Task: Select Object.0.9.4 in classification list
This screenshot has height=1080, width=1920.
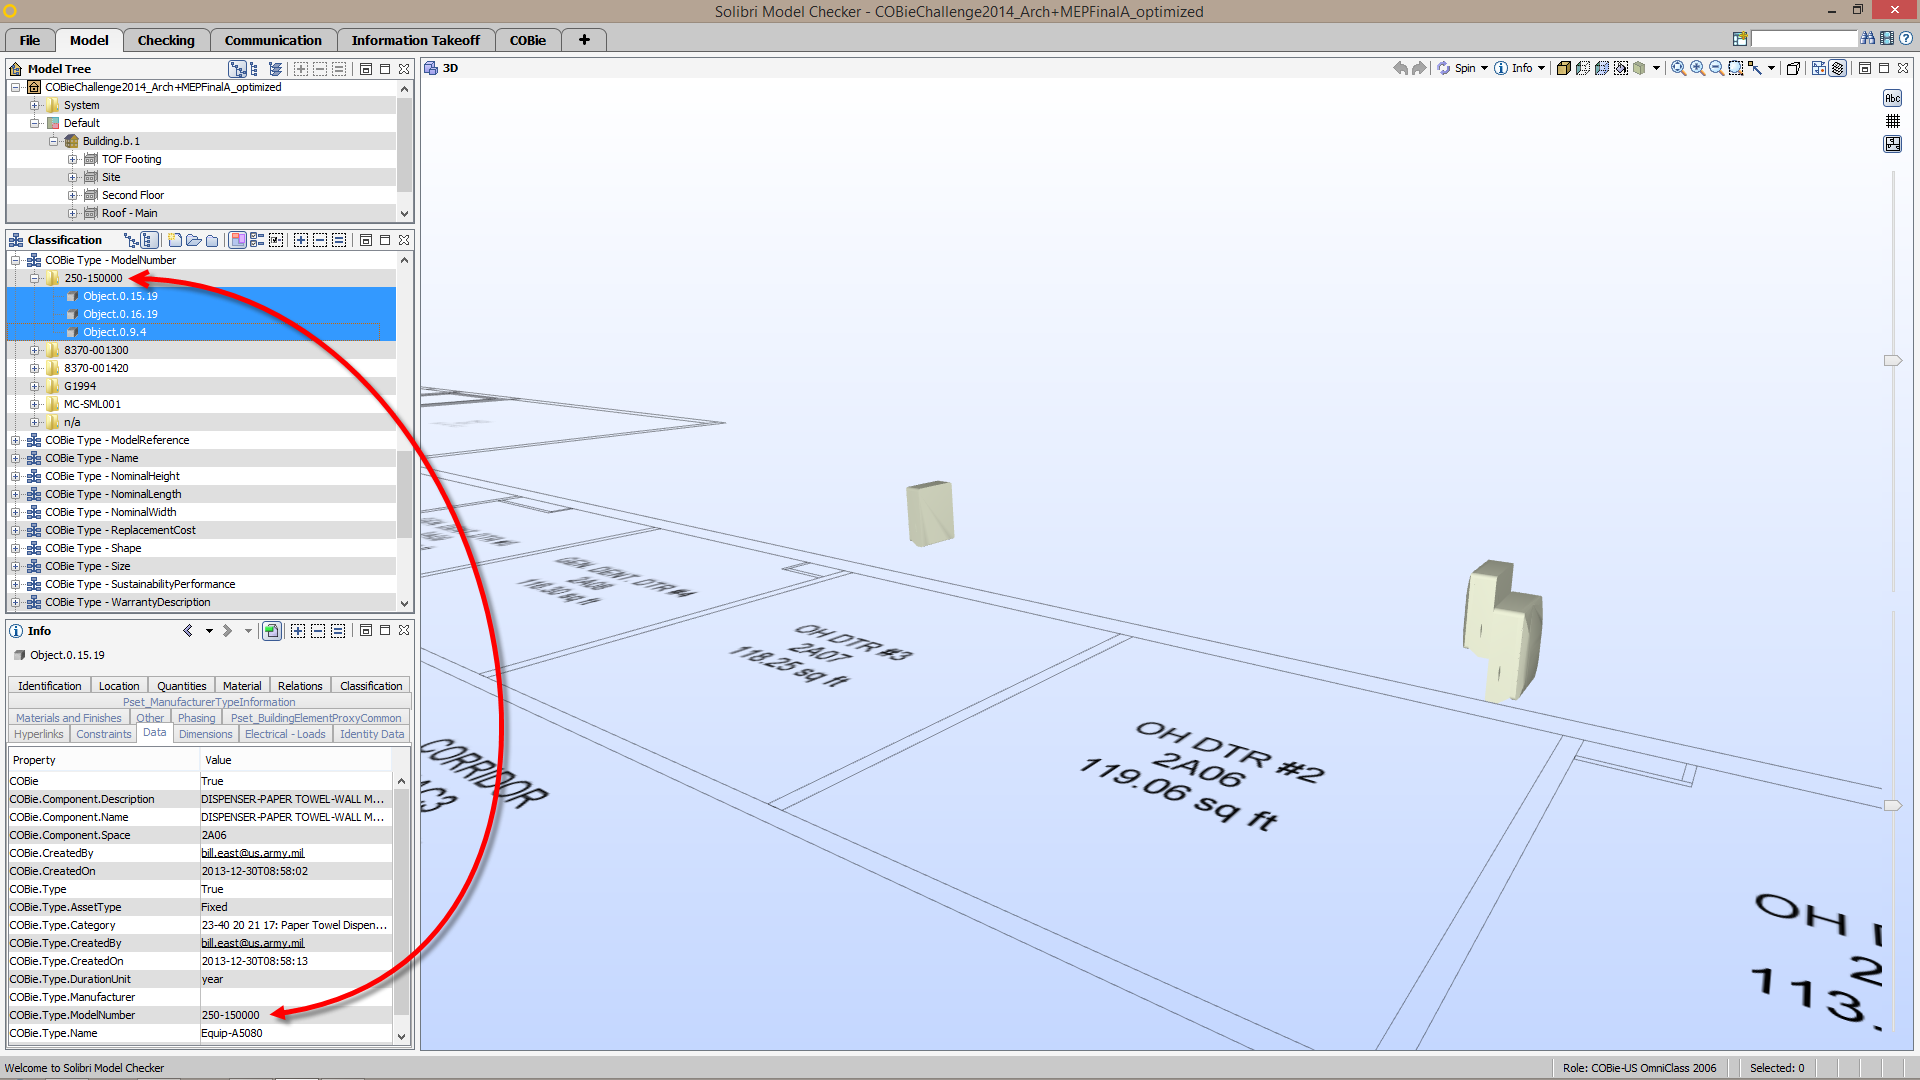Action: 114,332
